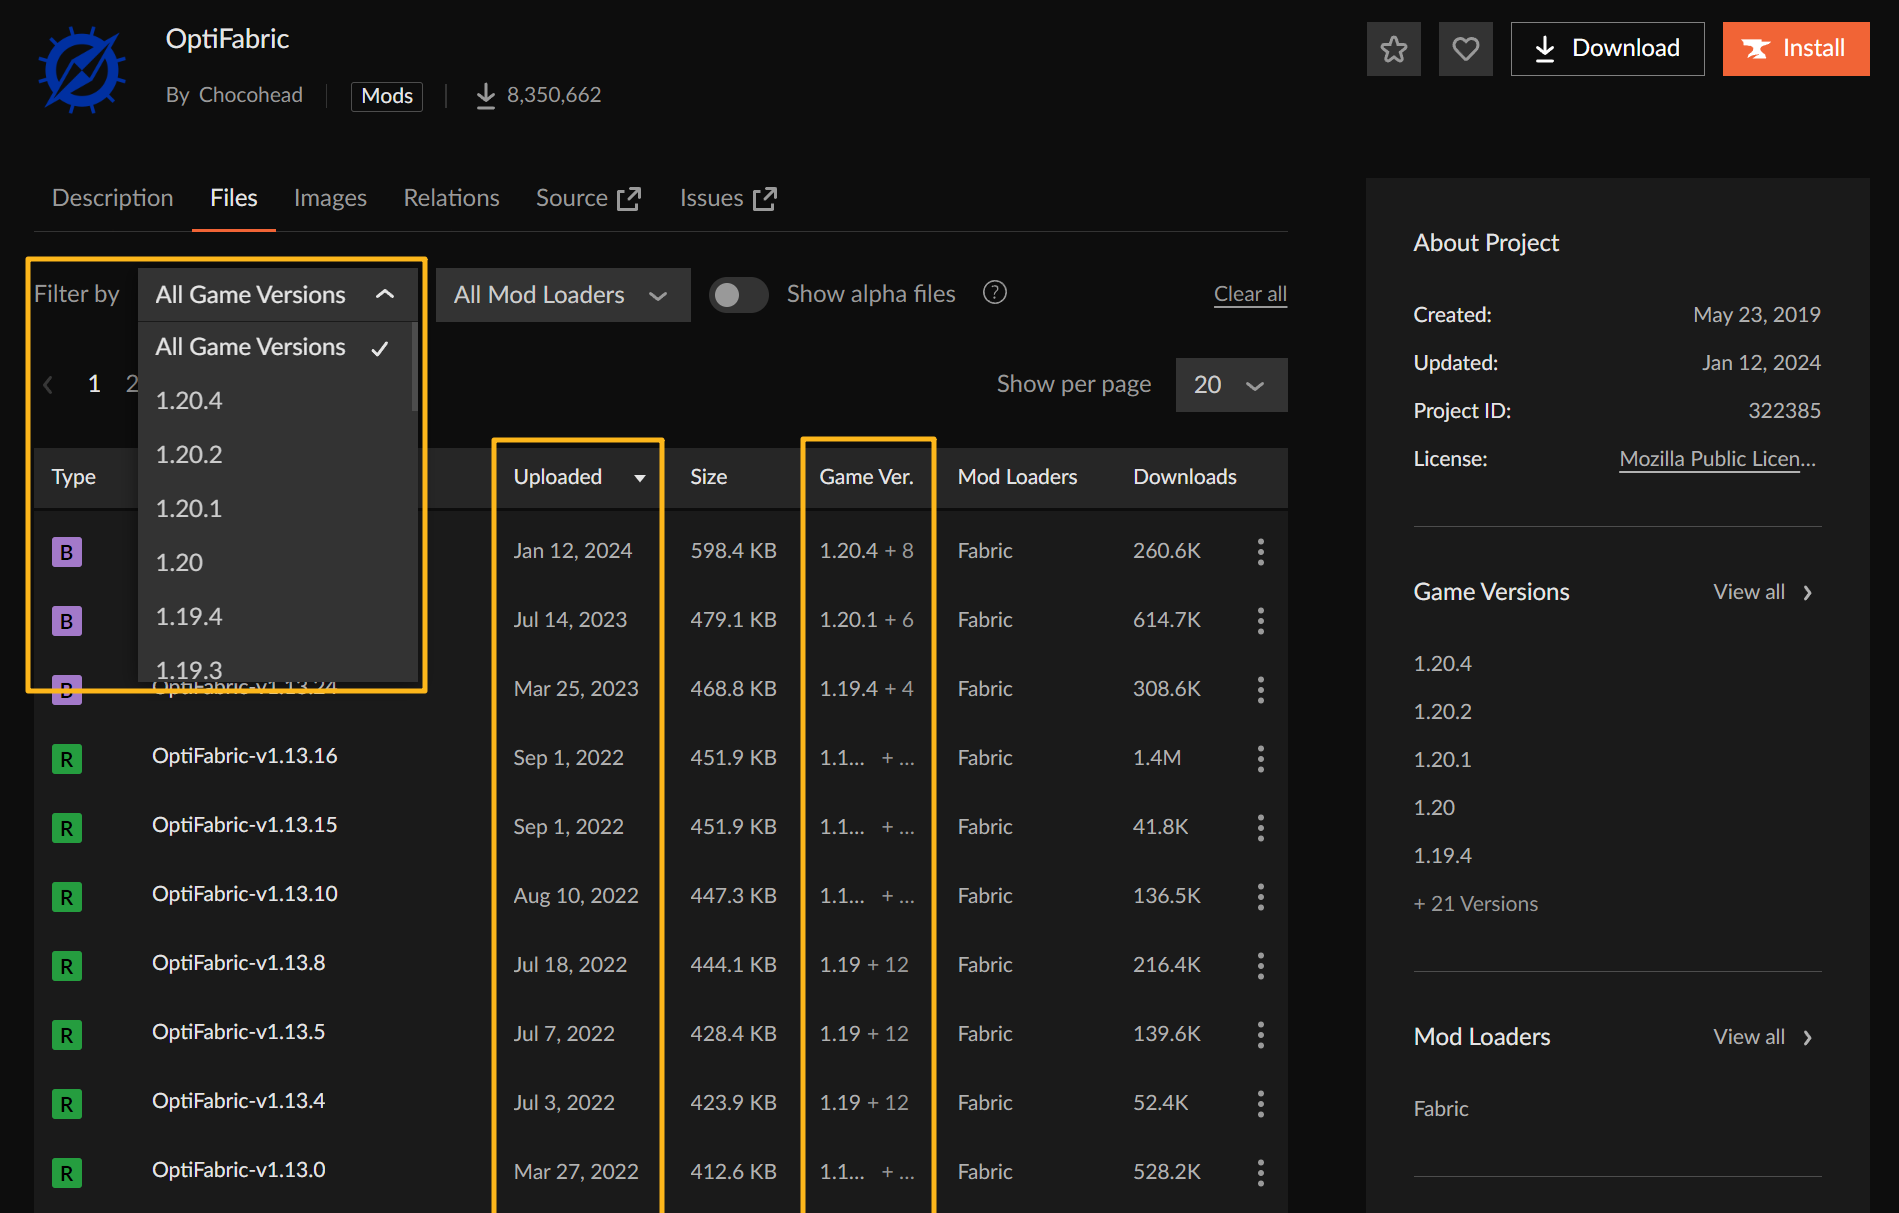Screen dimensions: 1899x1213
Task: Open more options for OptiFabric-v1.13.0
Action: pyautogui.click(x=1261, y=1173)
